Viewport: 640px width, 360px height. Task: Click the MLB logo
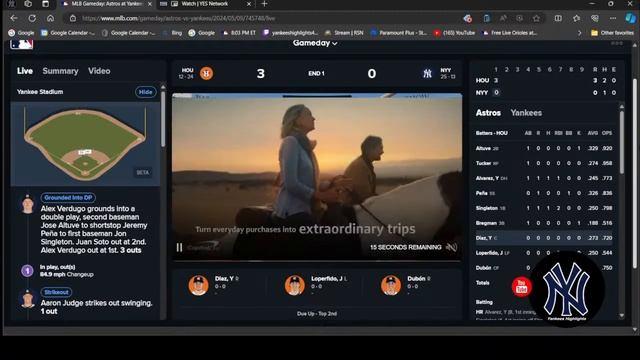tap(22, 44)
